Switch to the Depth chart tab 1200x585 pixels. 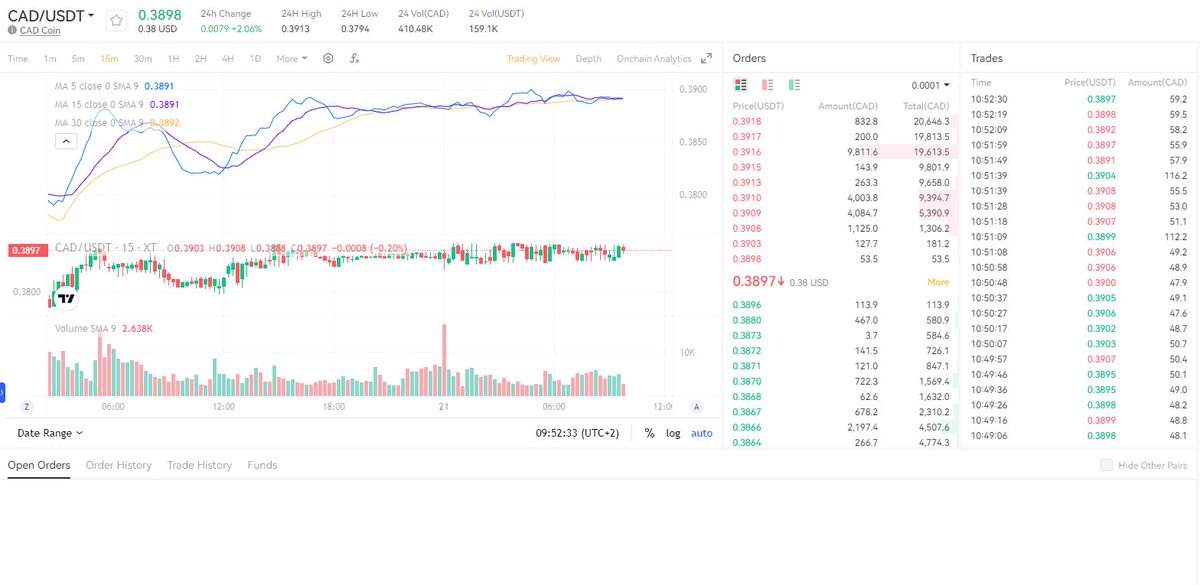click(589, 59)
